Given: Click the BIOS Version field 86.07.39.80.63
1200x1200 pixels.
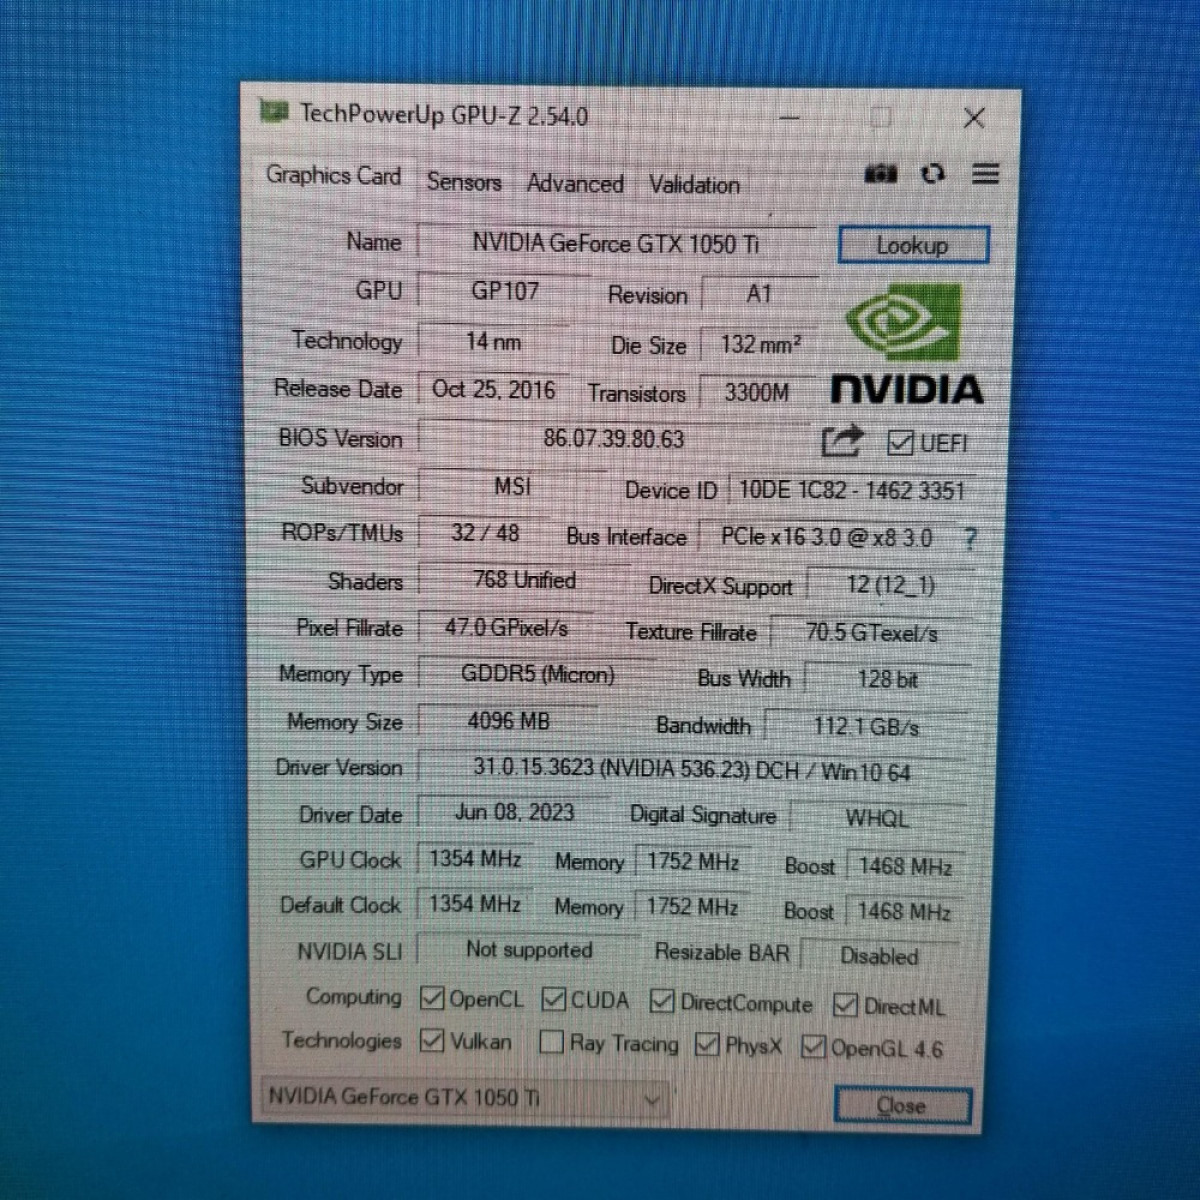Looking at the screenshot, I should click(x=614, y=439).
